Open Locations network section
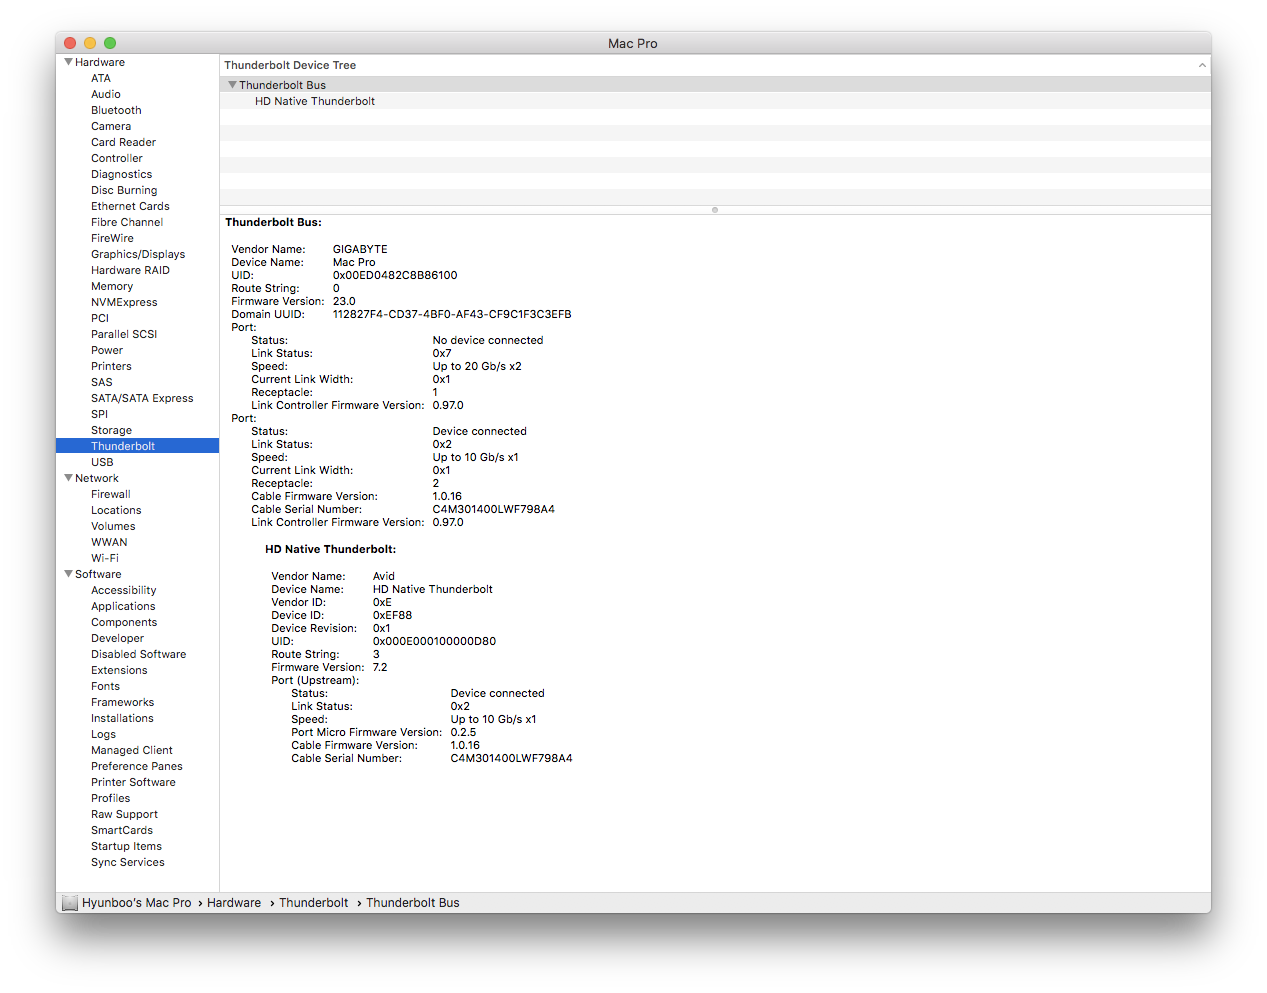This screenshot has width=1267, height=993. click(x=116, y=510)
